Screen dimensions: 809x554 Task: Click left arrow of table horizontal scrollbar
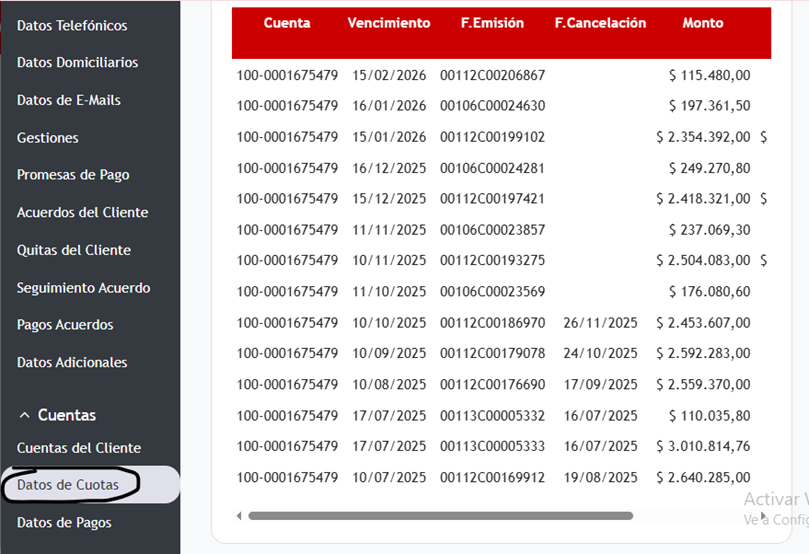(239, 516)
